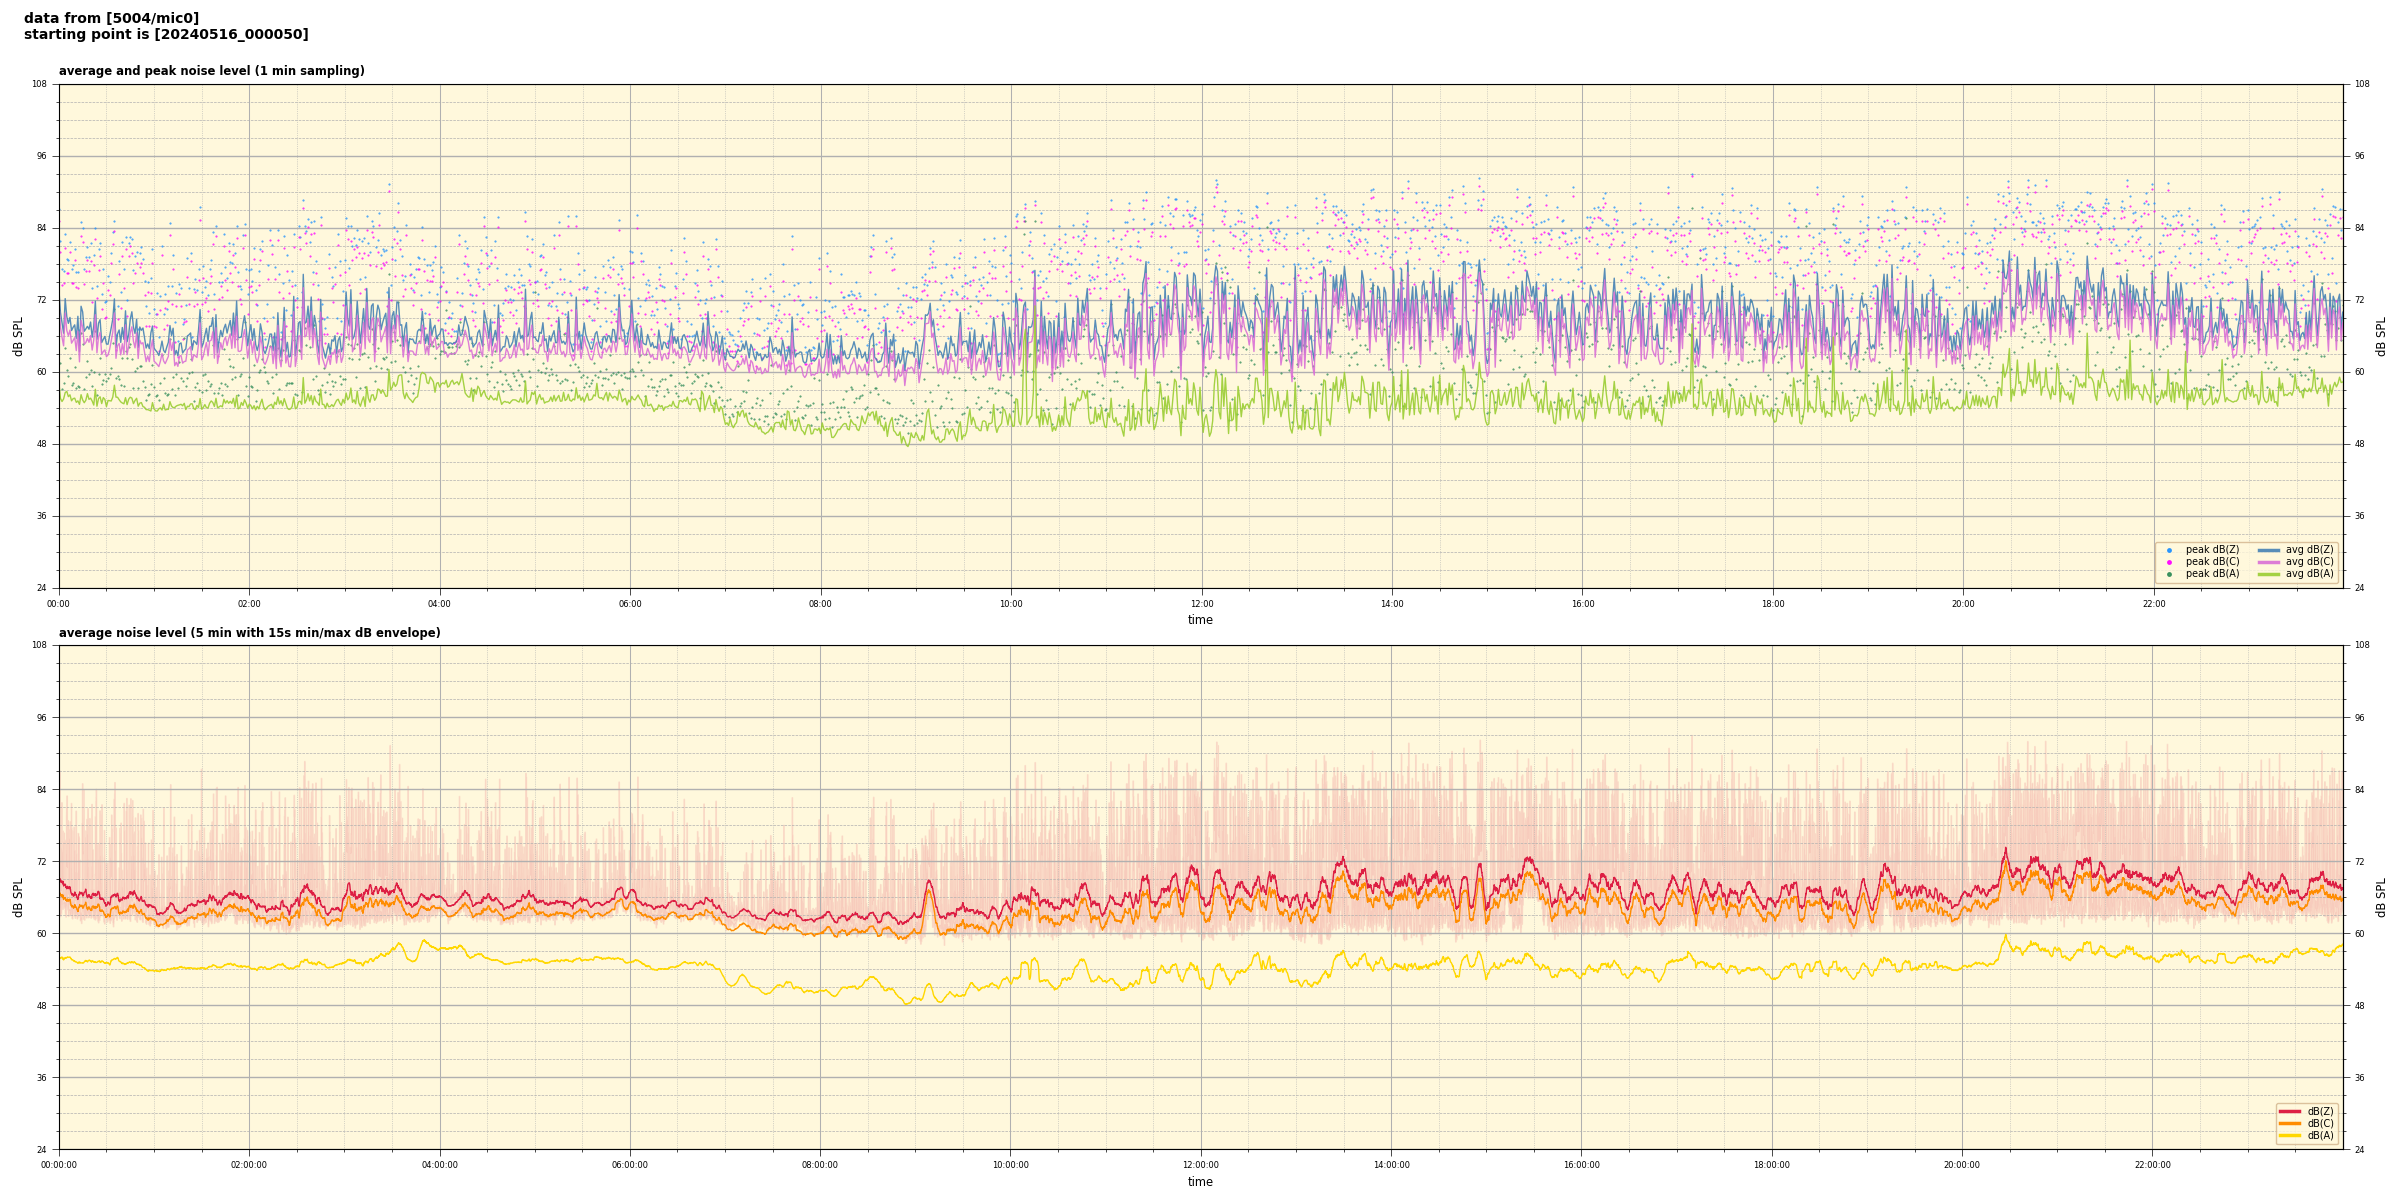
Task: Click the 20:00:00 tick on bottom chart
Action: (1962, 1165)
